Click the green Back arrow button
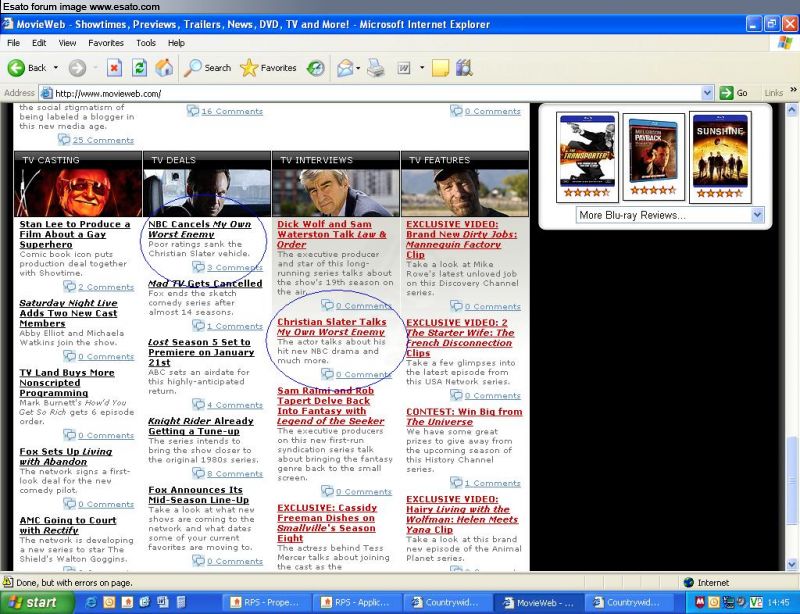This screenshot has width=800, height=614. pos(16,68)
